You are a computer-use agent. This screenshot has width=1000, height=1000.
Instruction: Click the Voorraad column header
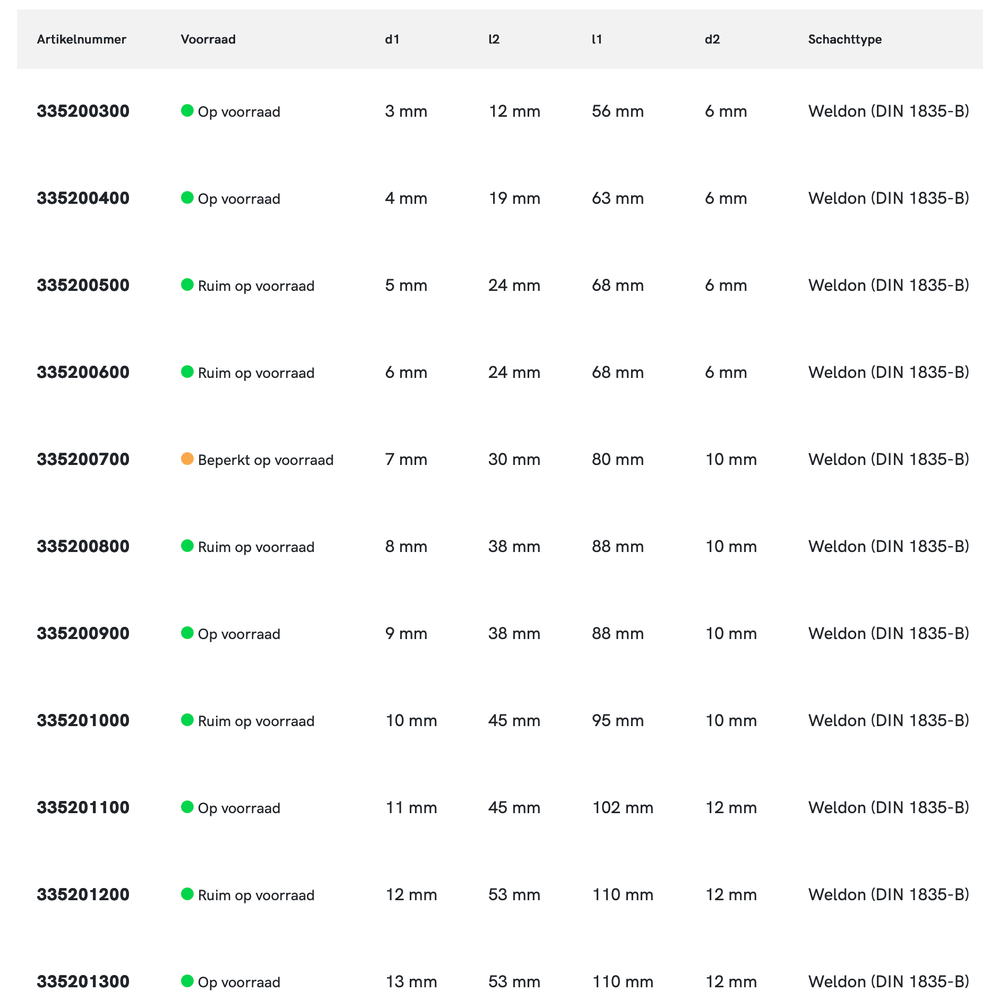click(208, 40)
